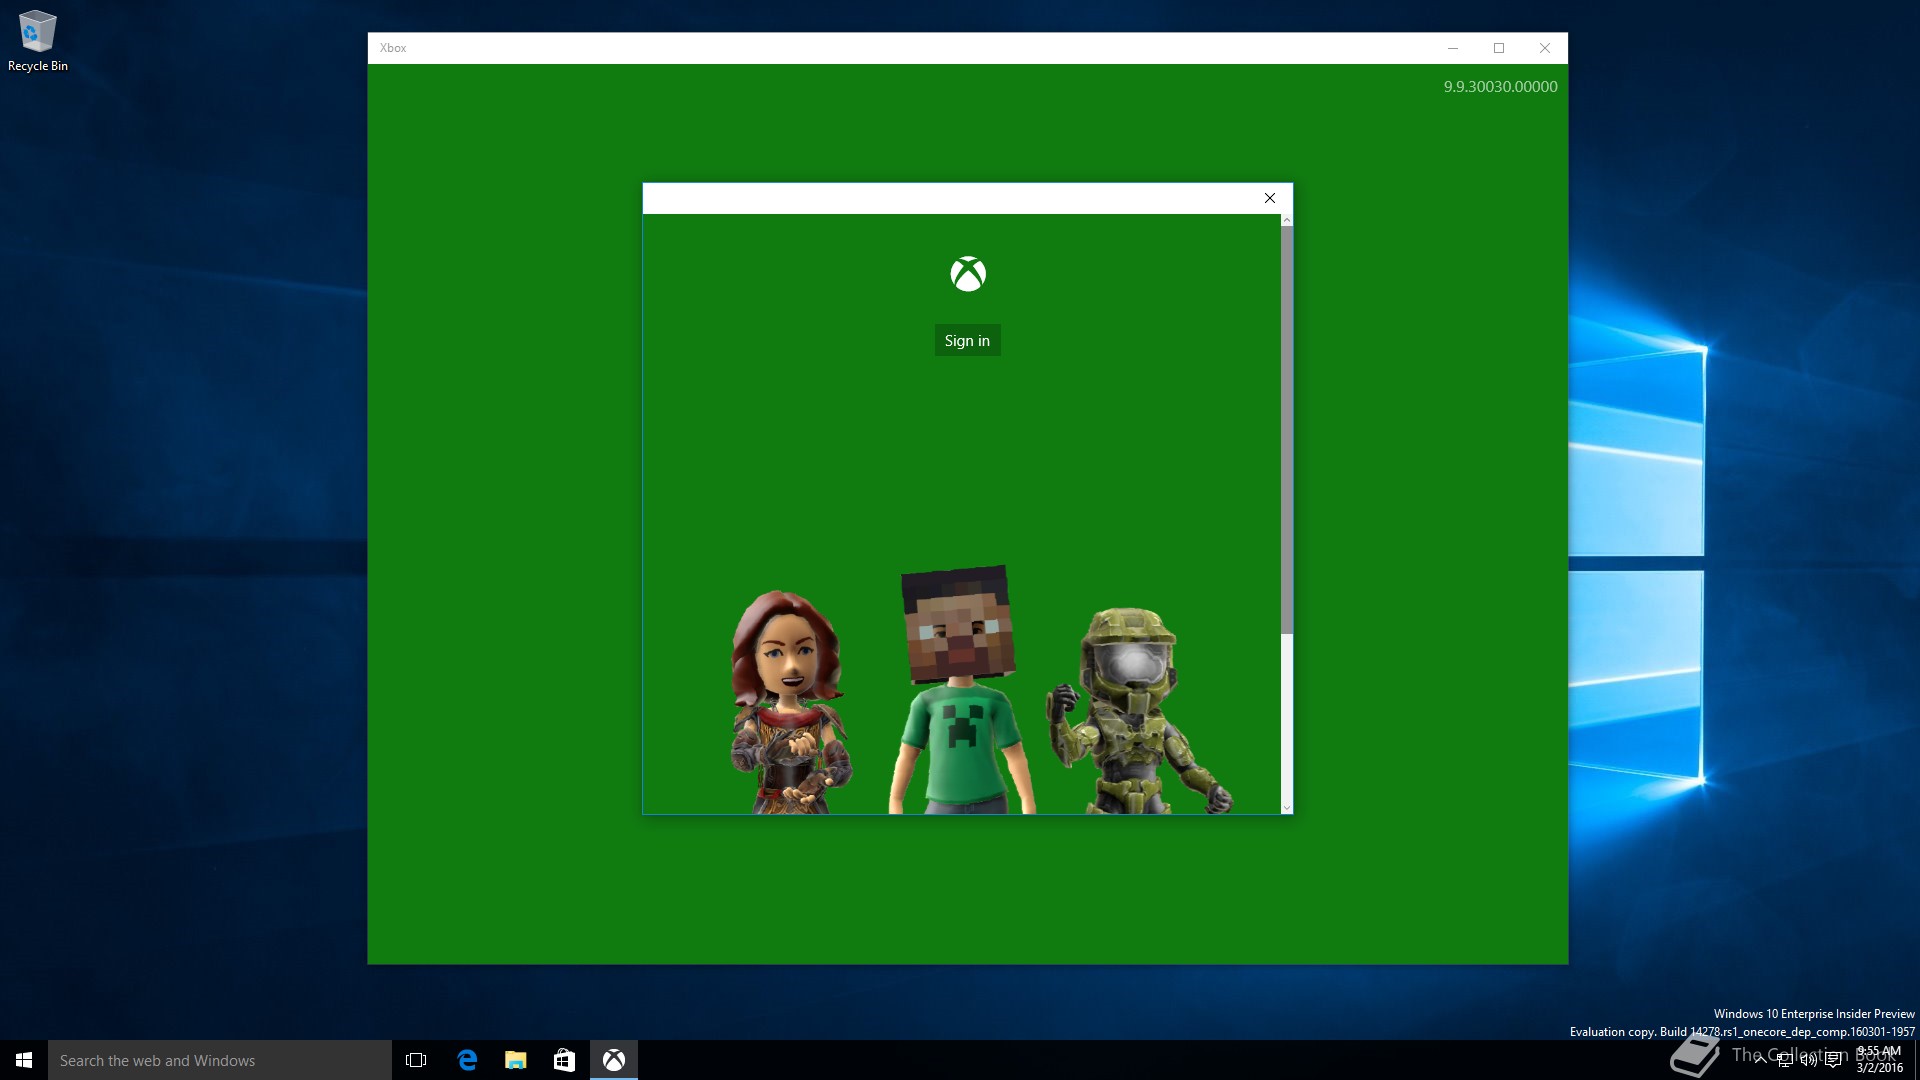This screenshot has height=1080, width=1920.
Task: Open the network status tray icon
Action: coord(1785,1060)
